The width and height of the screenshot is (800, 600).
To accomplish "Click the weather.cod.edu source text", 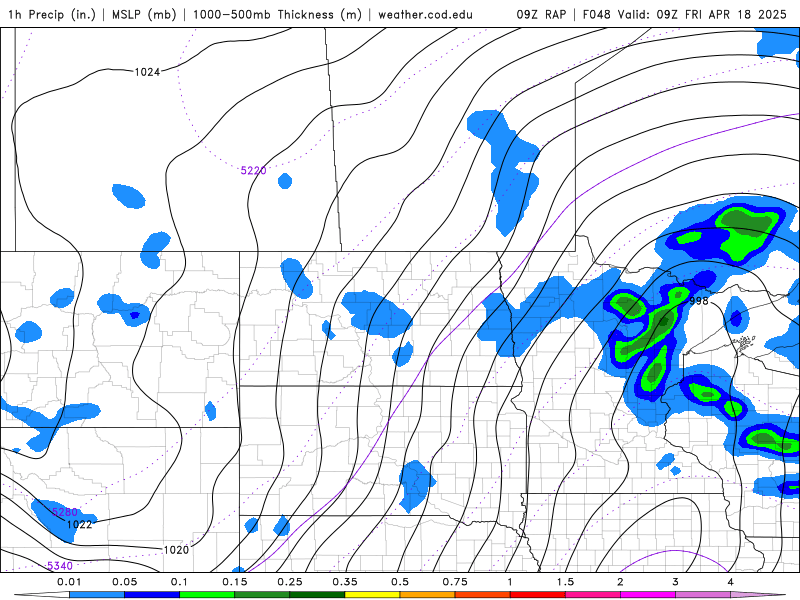I will [425, 14].
